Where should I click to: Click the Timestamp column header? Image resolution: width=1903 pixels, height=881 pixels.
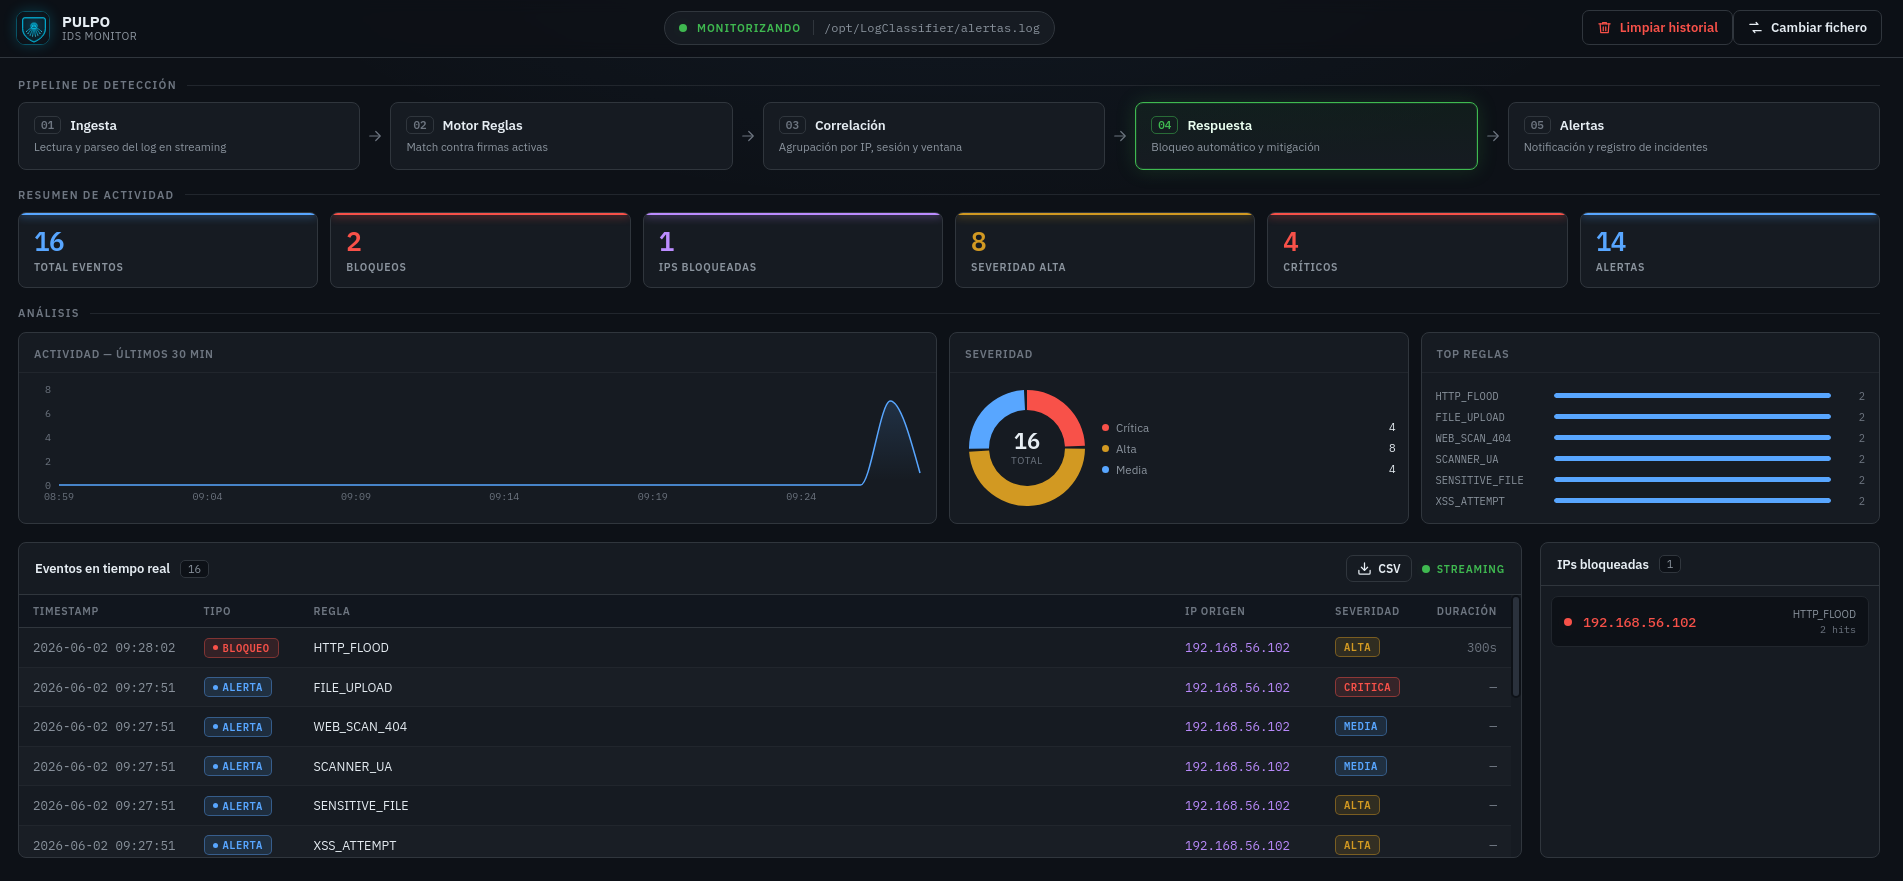66,611
